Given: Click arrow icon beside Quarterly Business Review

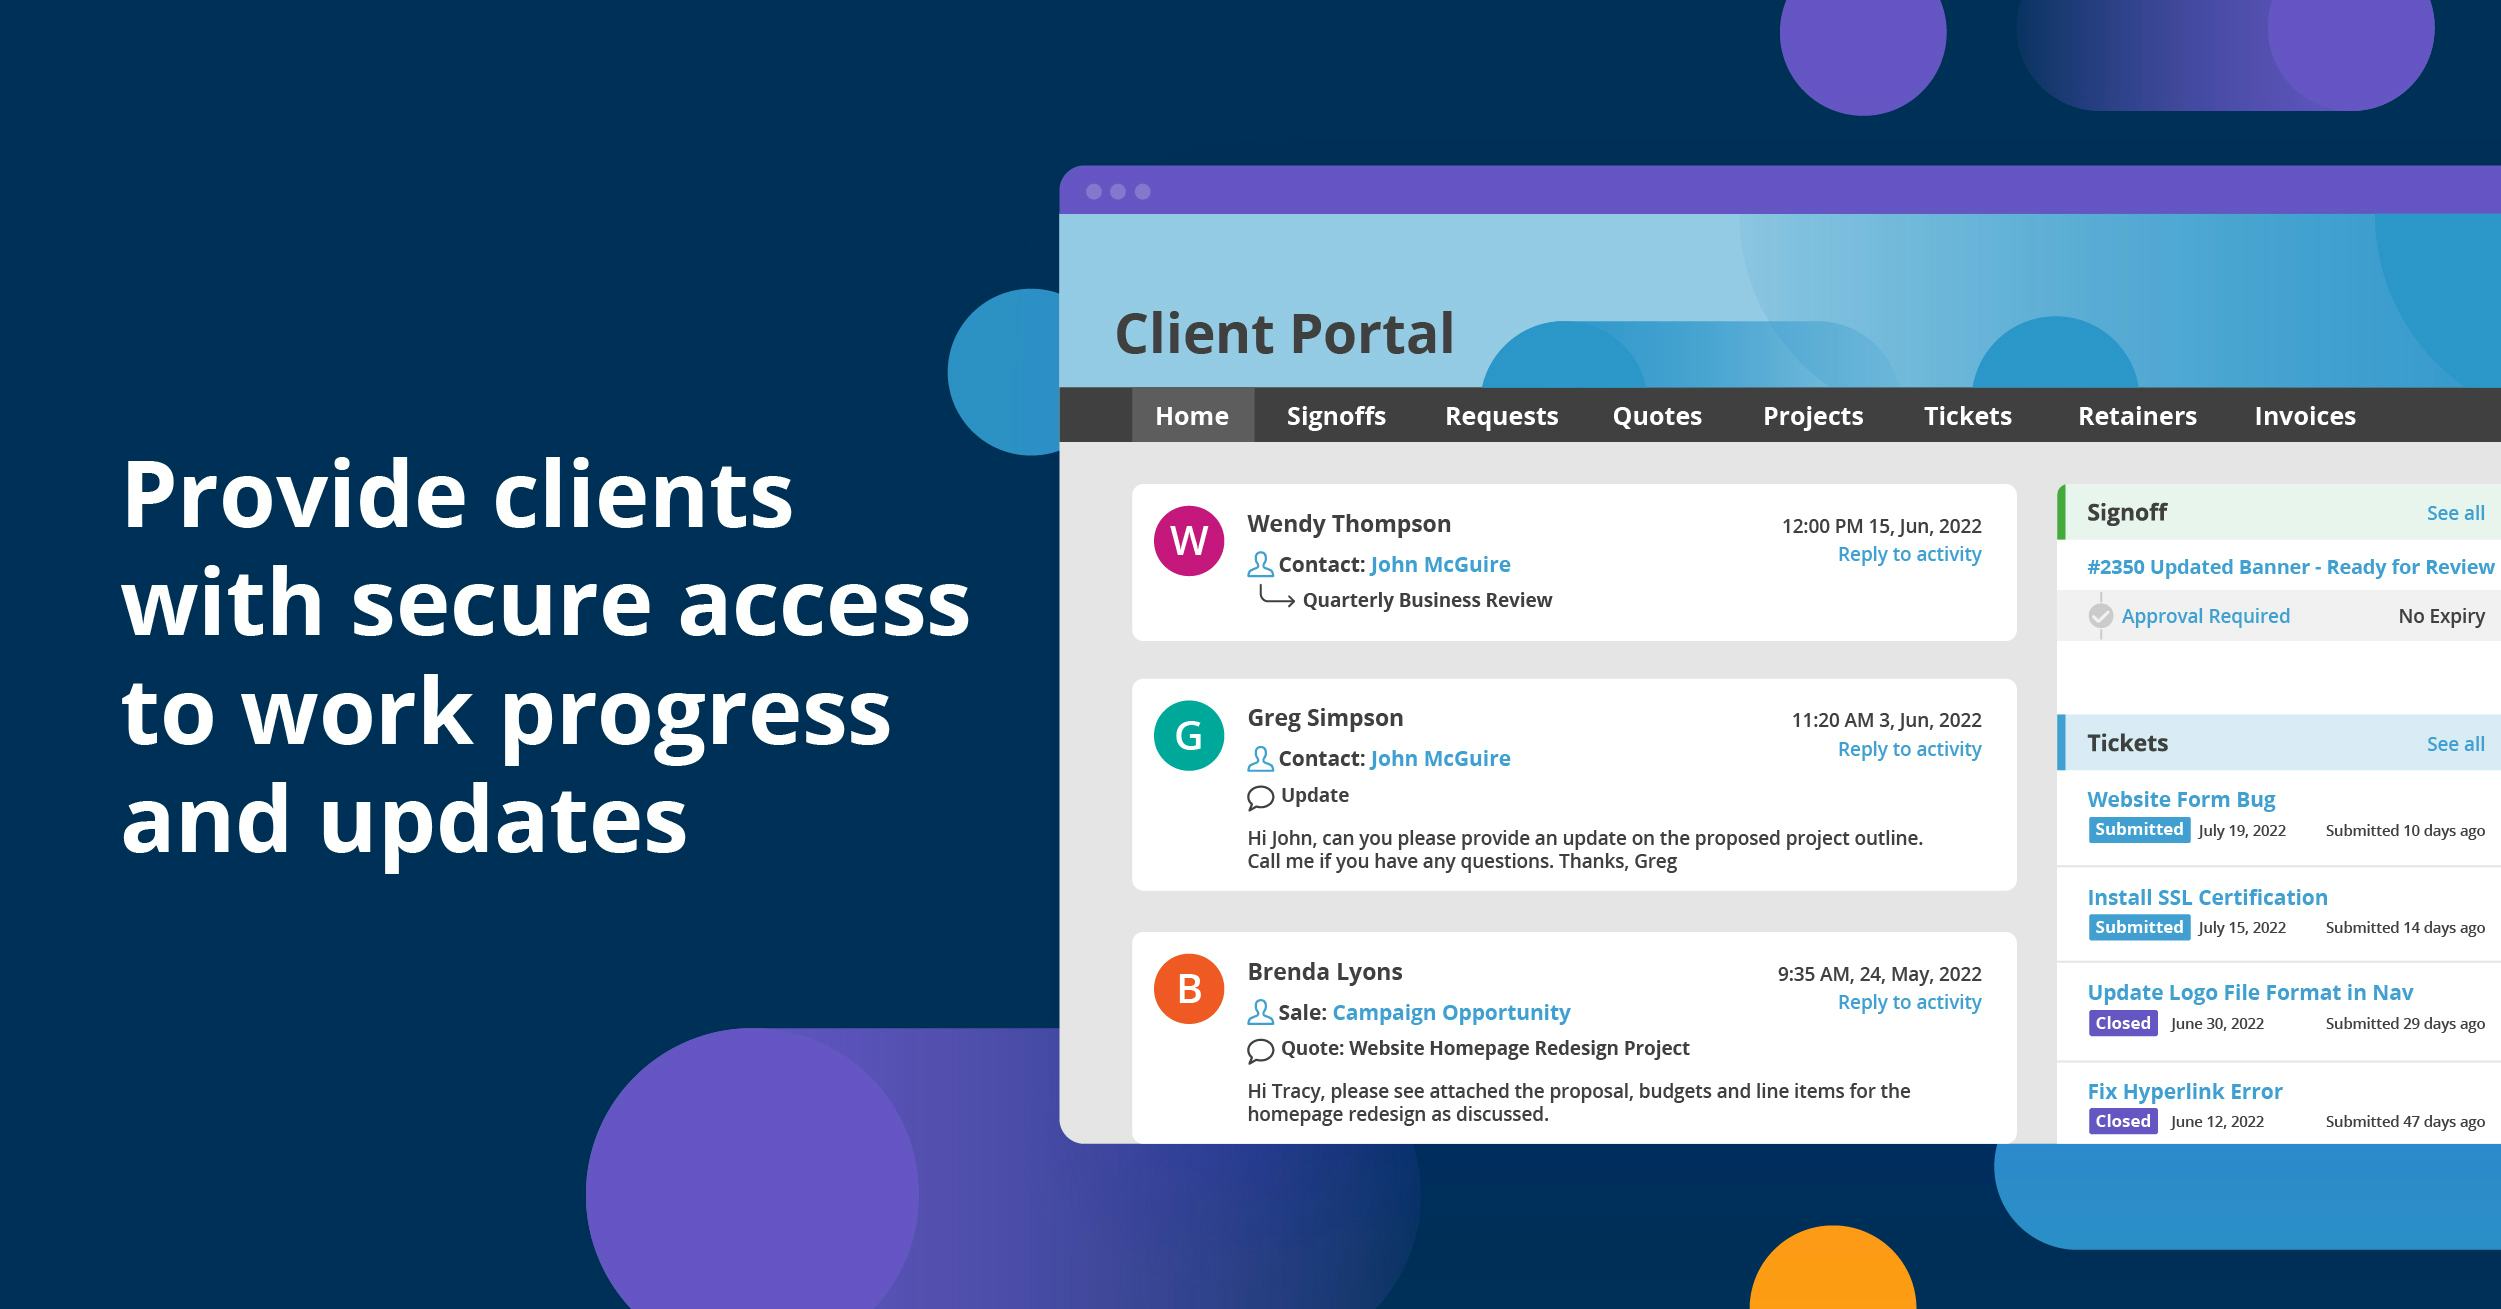Looking at the screenshot, I should [1276, 598].
